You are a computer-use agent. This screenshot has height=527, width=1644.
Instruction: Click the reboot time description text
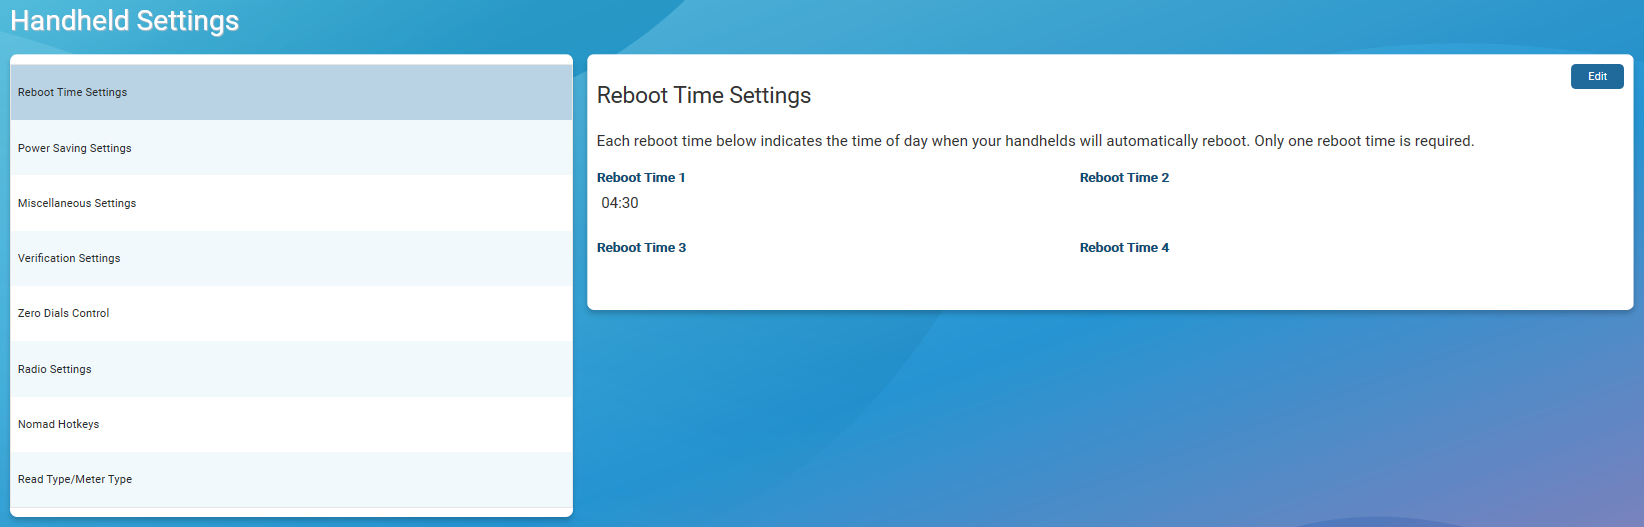1035,141
